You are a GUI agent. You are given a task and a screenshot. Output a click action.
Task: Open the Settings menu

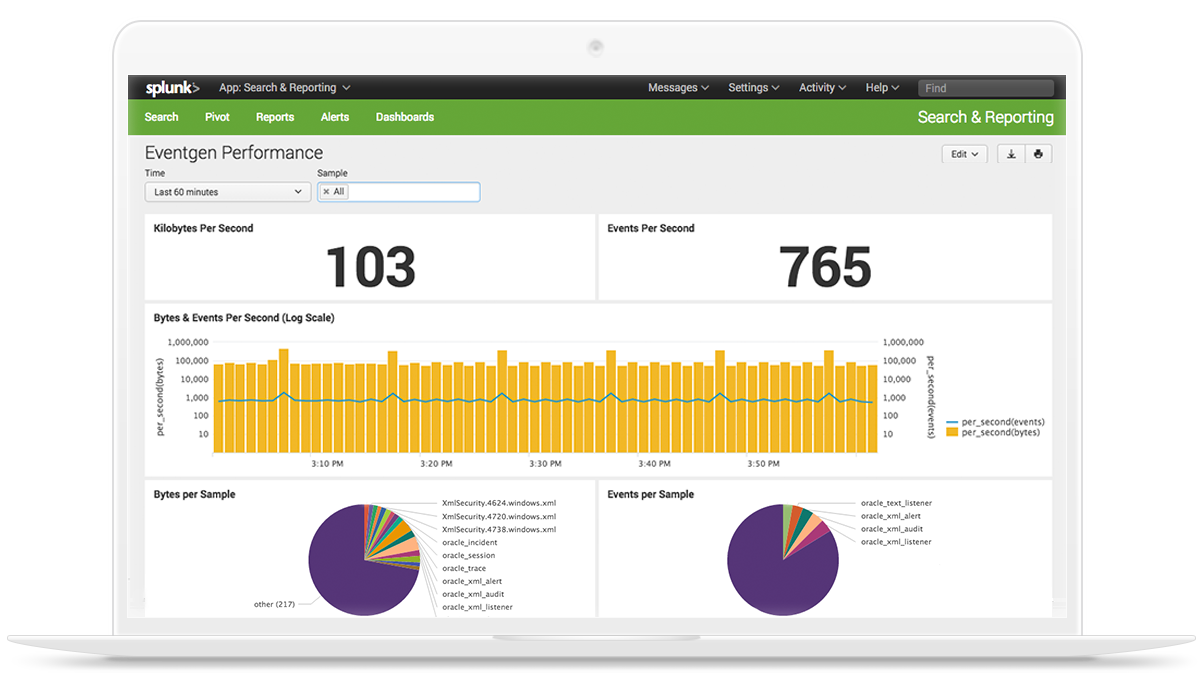(x=753, y=88)
